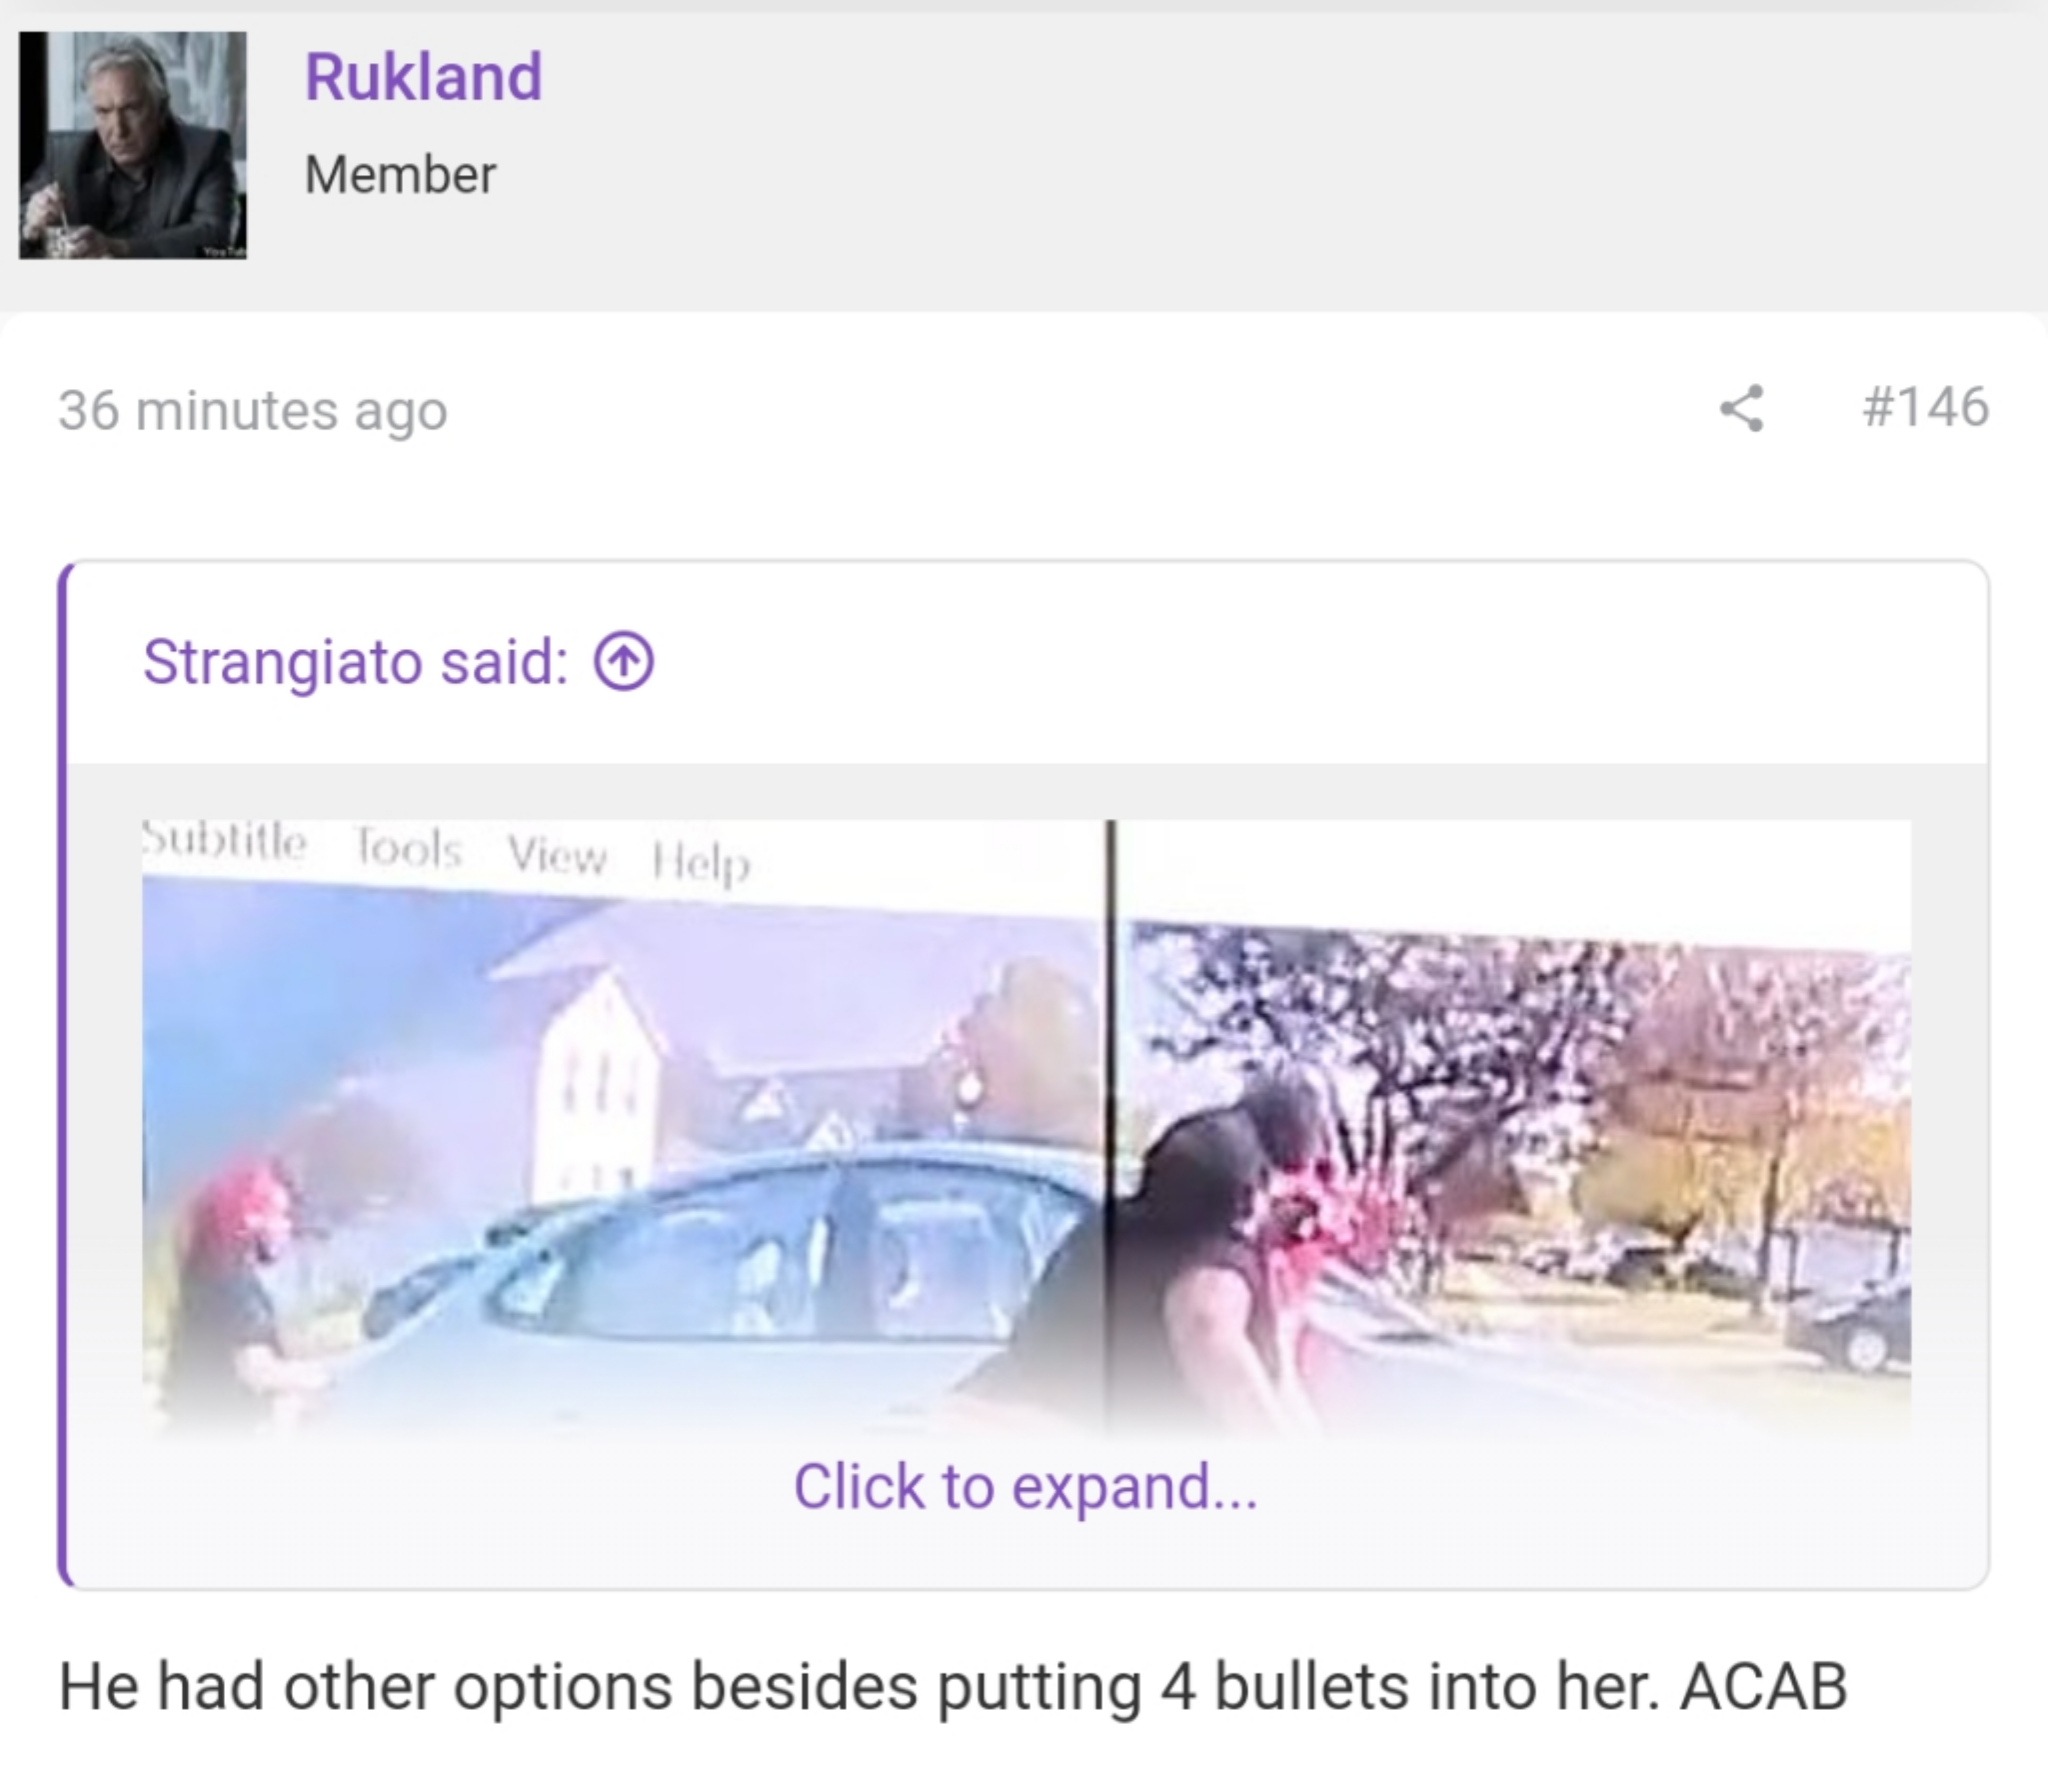Select the Tools menu in quoted image
This screenshot has width=2048, height=1775.
(408, 849)
